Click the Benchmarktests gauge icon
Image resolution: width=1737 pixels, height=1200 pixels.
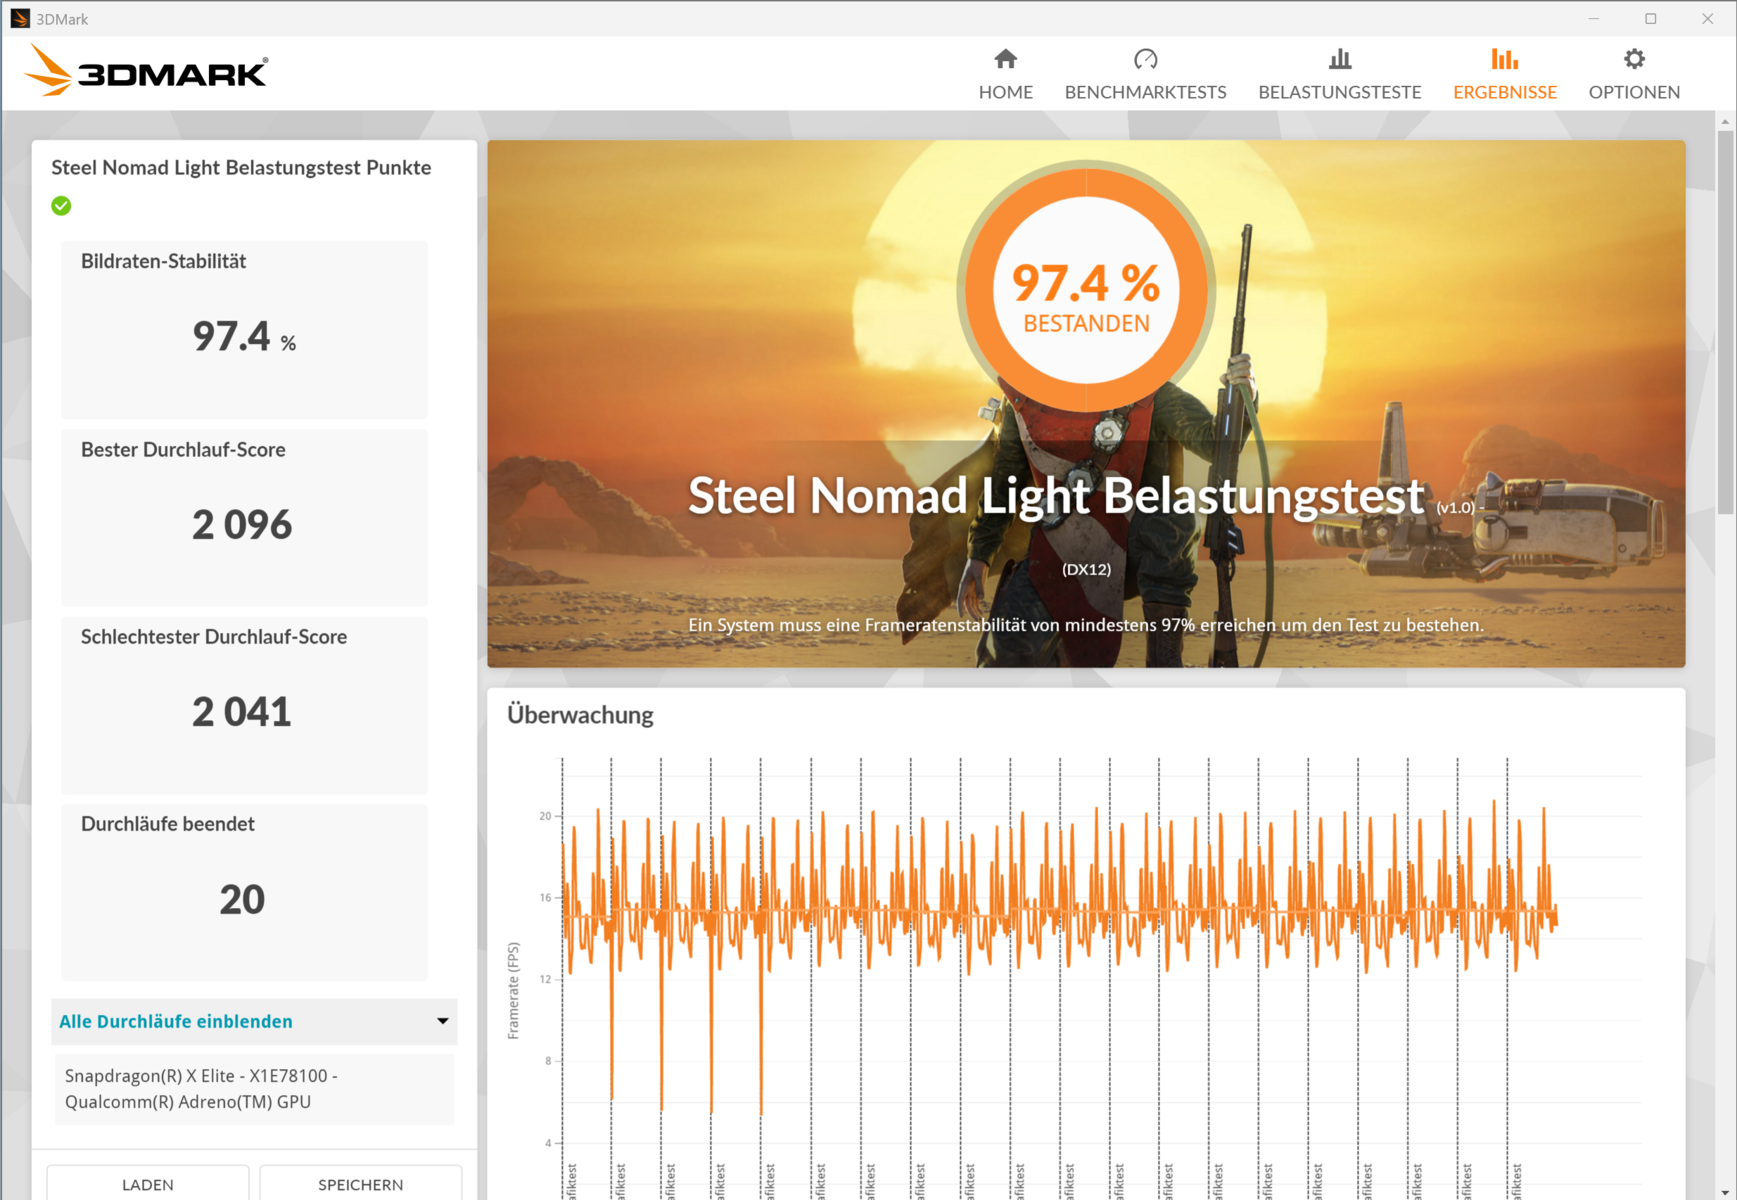pos(1145,60)
